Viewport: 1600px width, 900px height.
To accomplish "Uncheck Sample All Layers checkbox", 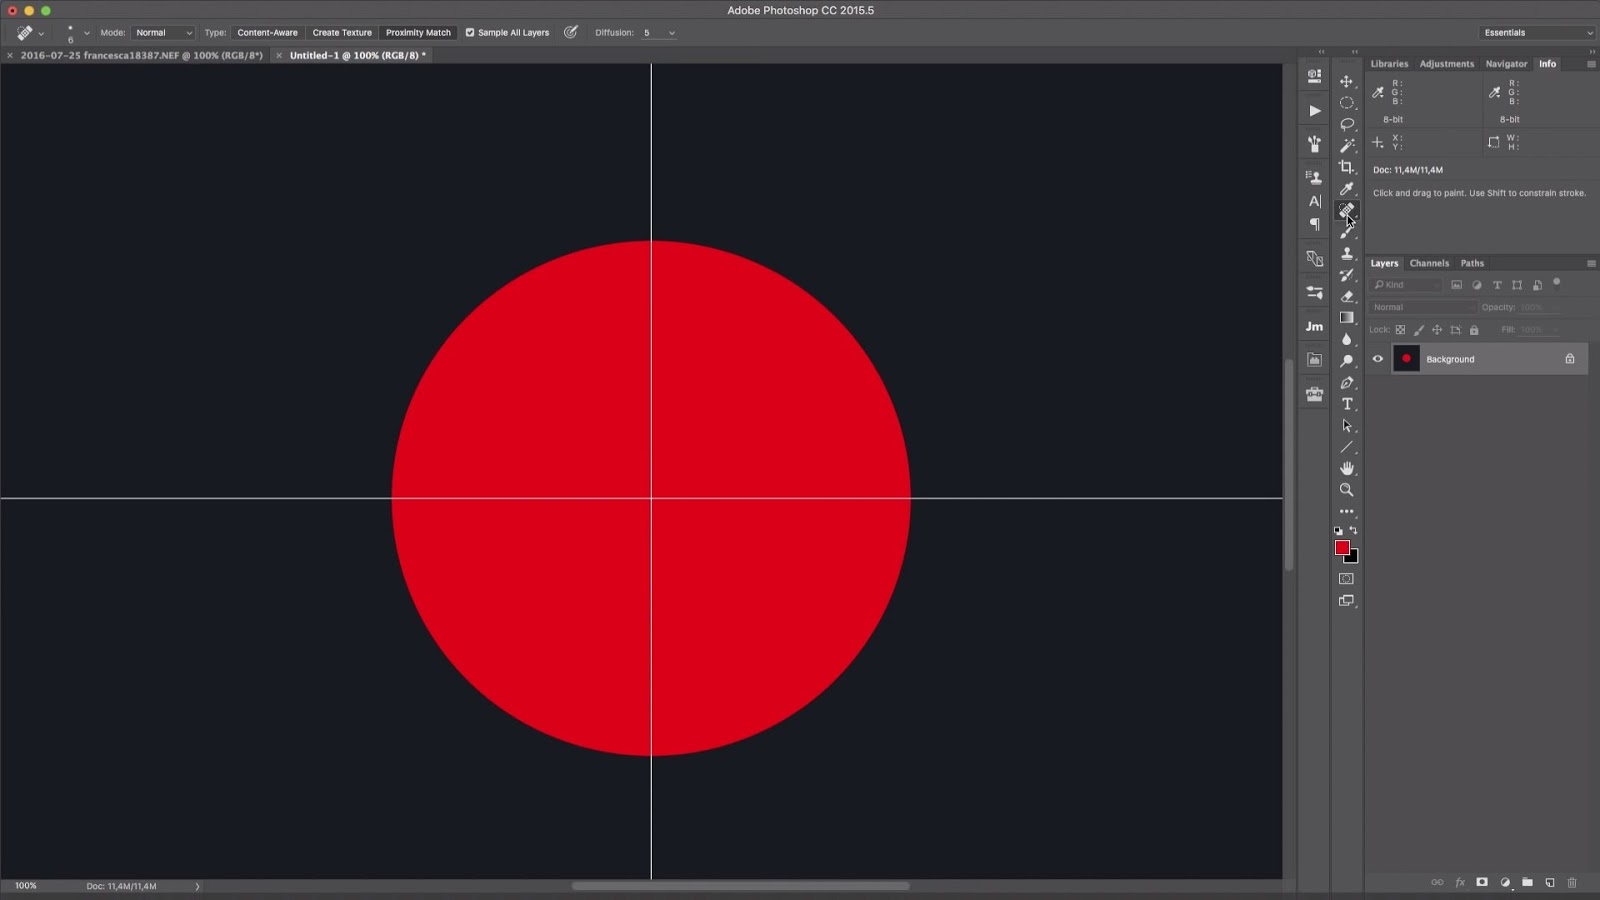I will pos(470,33).
